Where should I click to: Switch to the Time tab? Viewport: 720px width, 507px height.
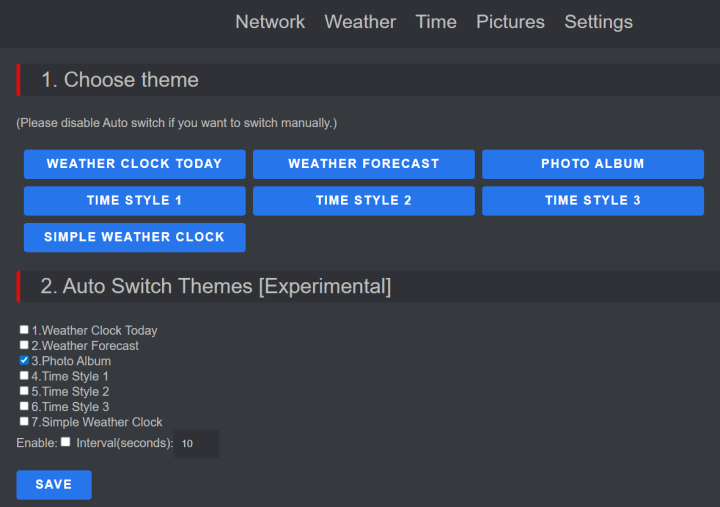pyautogui.click(x=436, y=22)
